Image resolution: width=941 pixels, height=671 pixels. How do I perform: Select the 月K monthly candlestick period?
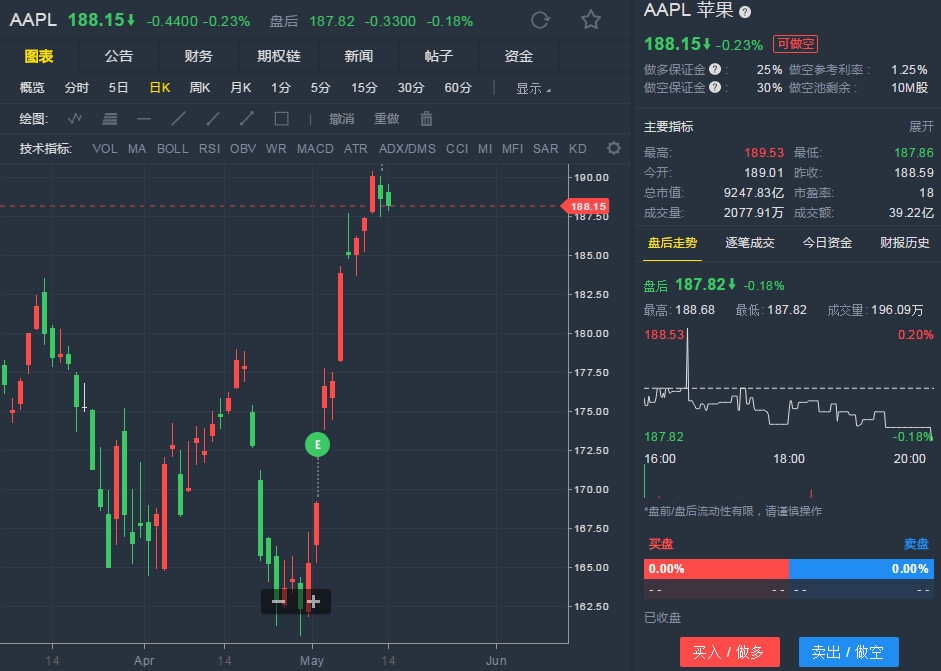241,88
